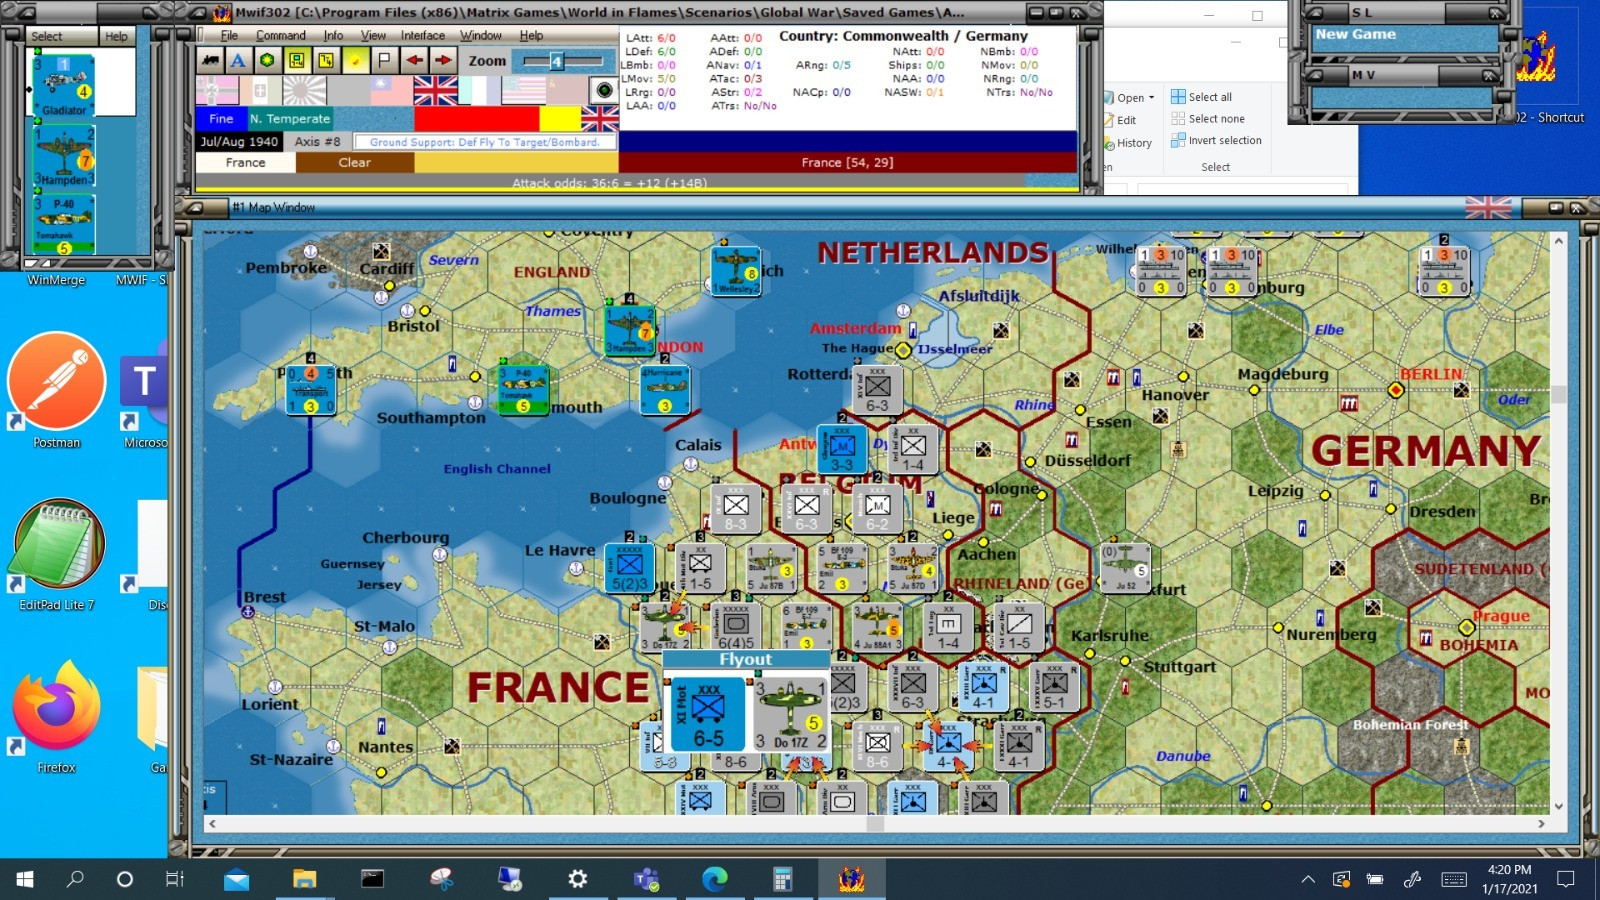Click the red right arrow toolbar button
1600x900 pixels.
[443, 60]
